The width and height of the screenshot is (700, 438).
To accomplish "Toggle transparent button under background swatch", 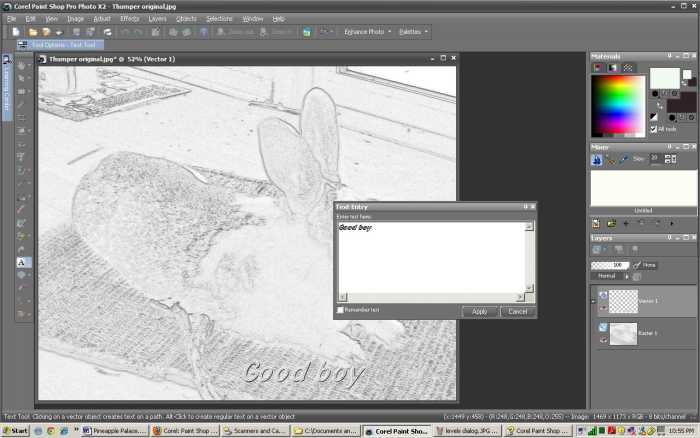I will click(x=691, y=117).
